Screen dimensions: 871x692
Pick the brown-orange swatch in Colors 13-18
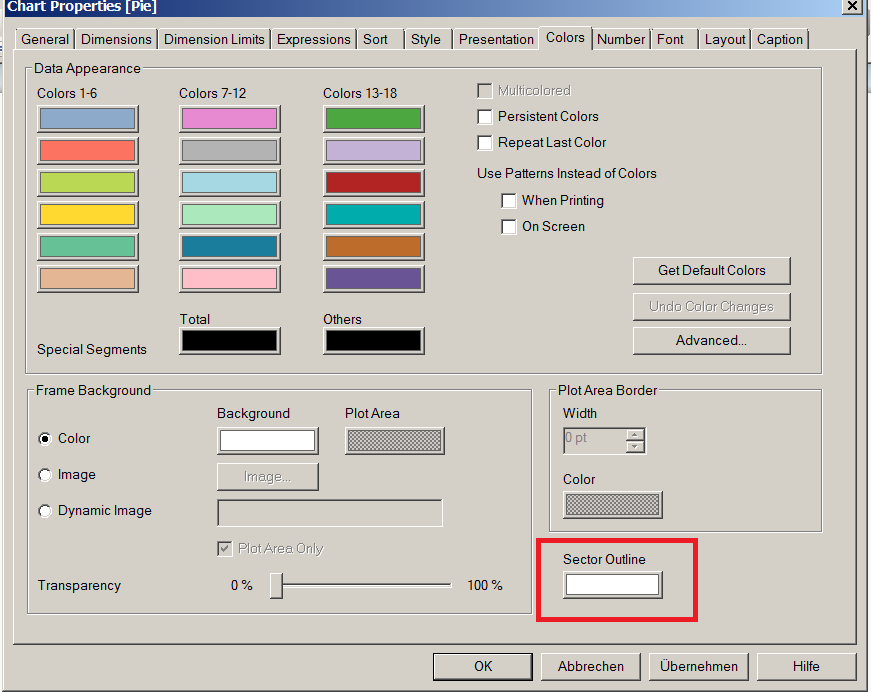(x=373, y=247)
